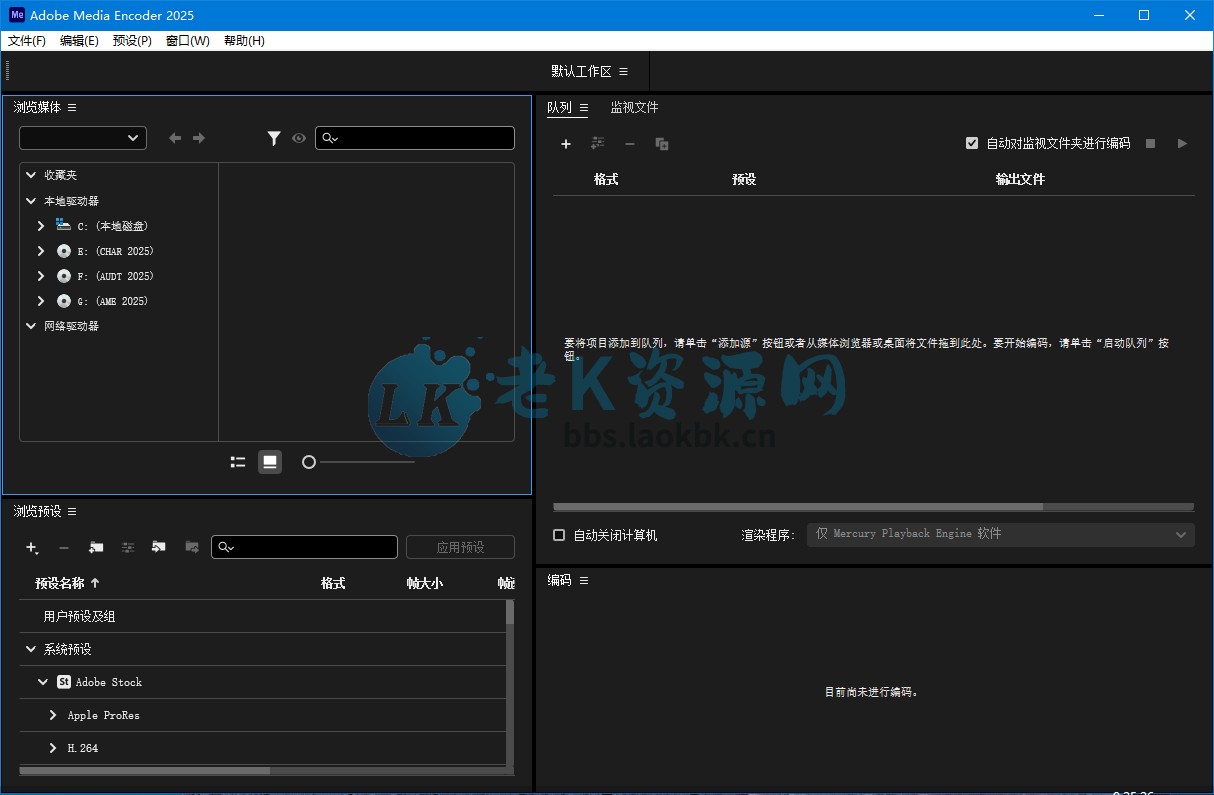Viewport: 1214px width, 795px height.
Task: Remove selected queue item with minus icon
Action: coord(630,144)
